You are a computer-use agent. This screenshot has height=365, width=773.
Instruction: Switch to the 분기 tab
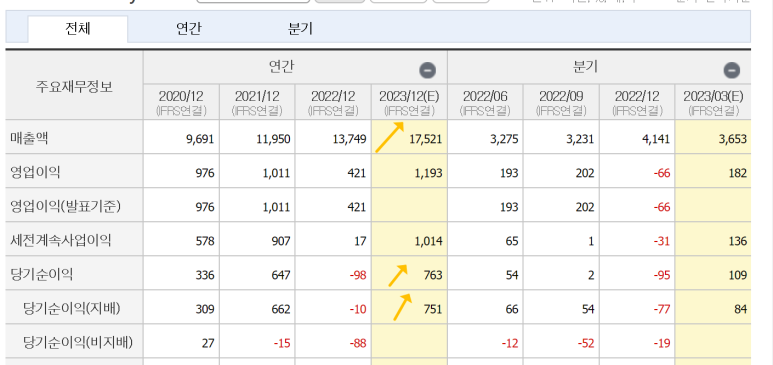[x=300, y=29]
